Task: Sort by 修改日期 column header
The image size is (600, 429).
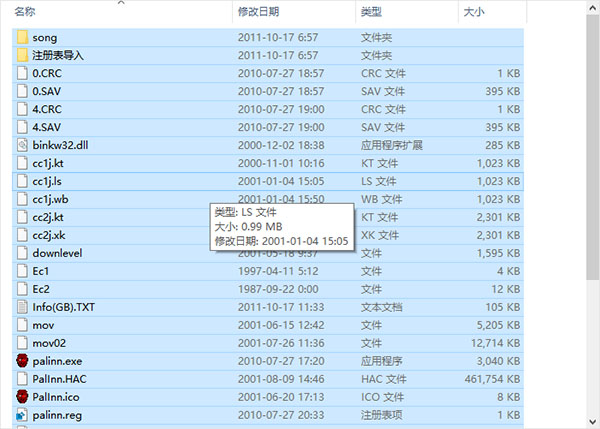Action: click(x=257, y=12)
